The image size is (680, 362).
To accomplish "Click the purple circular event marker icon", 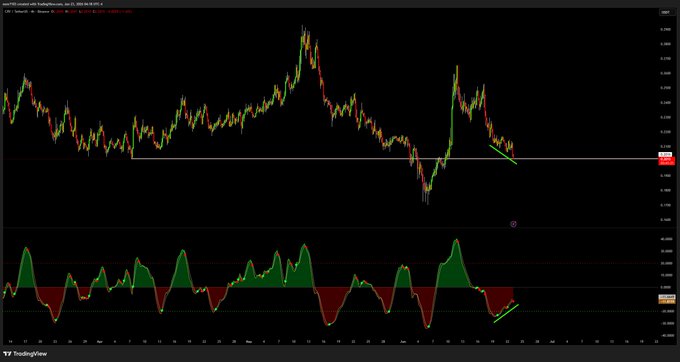I will click(x=513, y=224).
